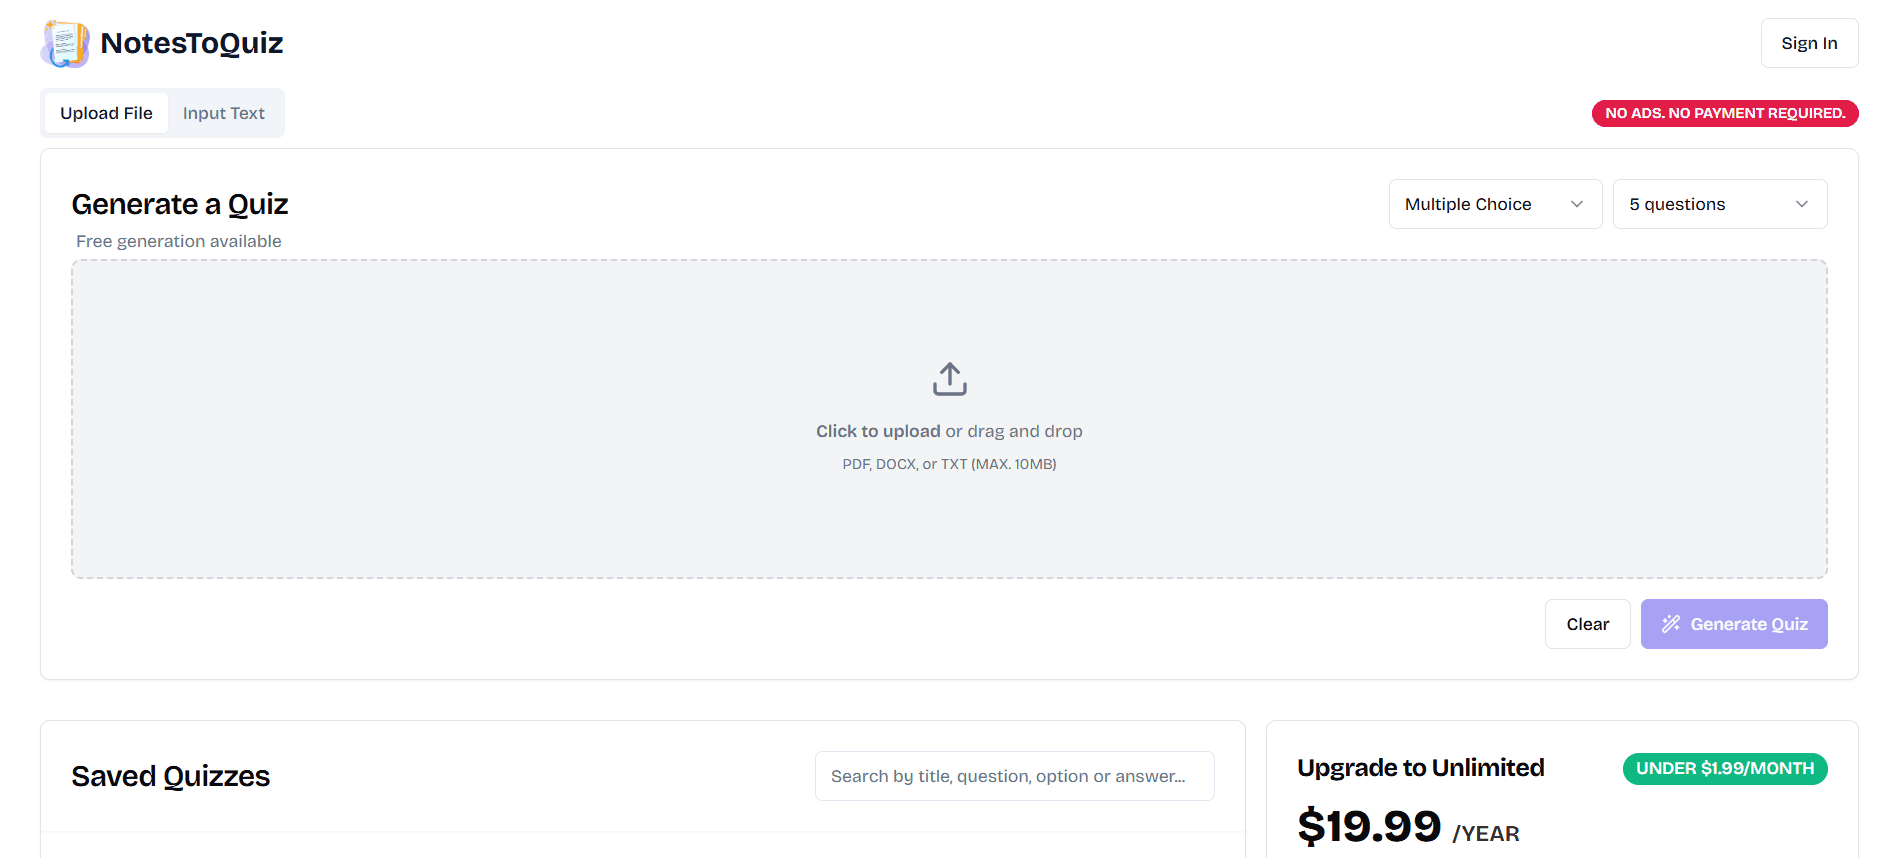Viewport: 1896px width, 858px height.
Task: Click the NotesToQuiz notepad logo icon
Action: pos(65,44)
